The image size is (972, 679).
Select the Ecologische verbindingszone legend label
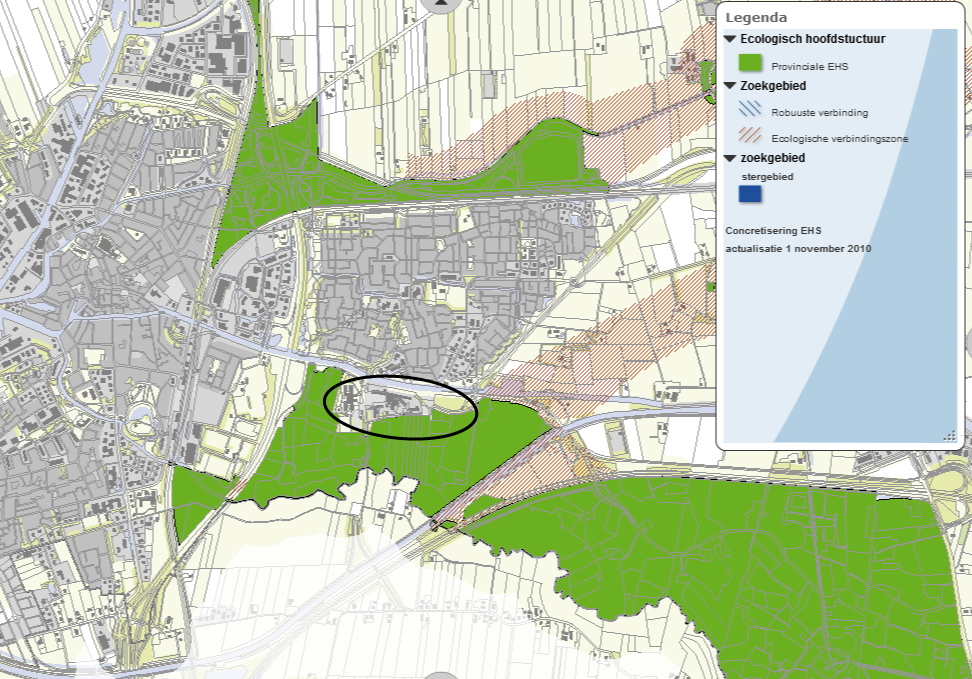839,138
